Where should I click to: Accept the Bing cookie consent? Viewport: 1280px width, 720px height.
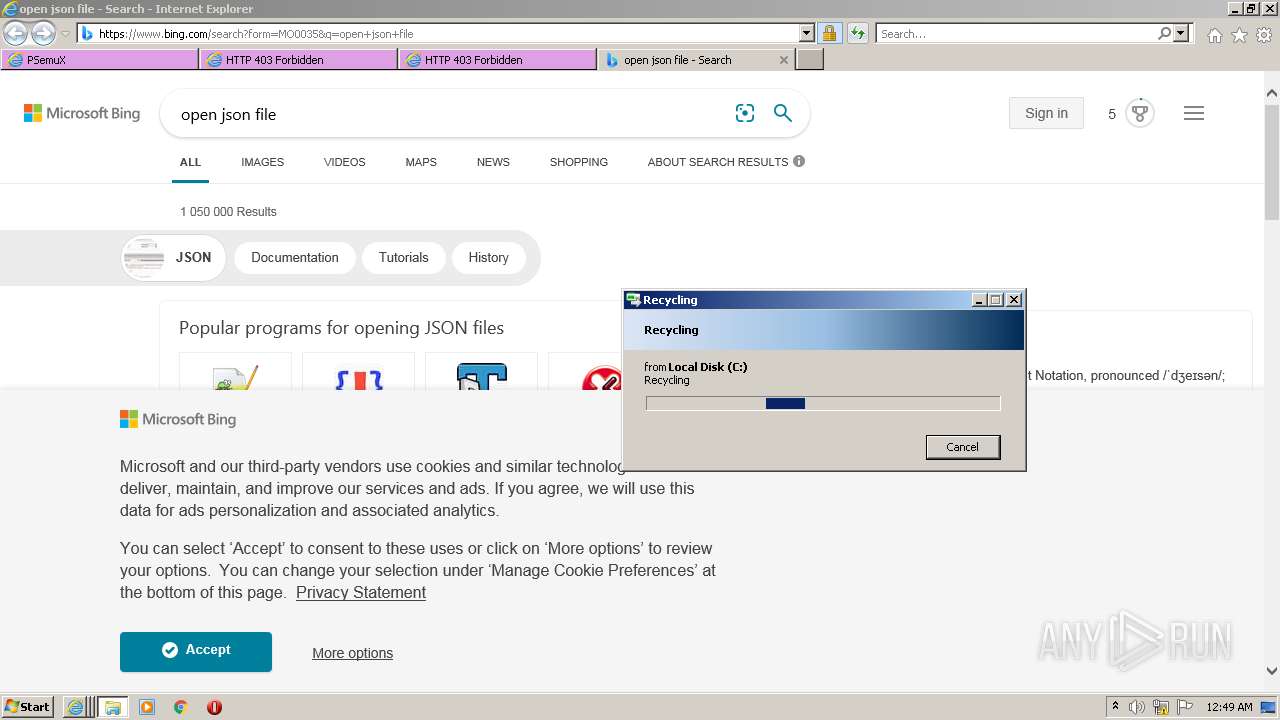tap(196, 651)
